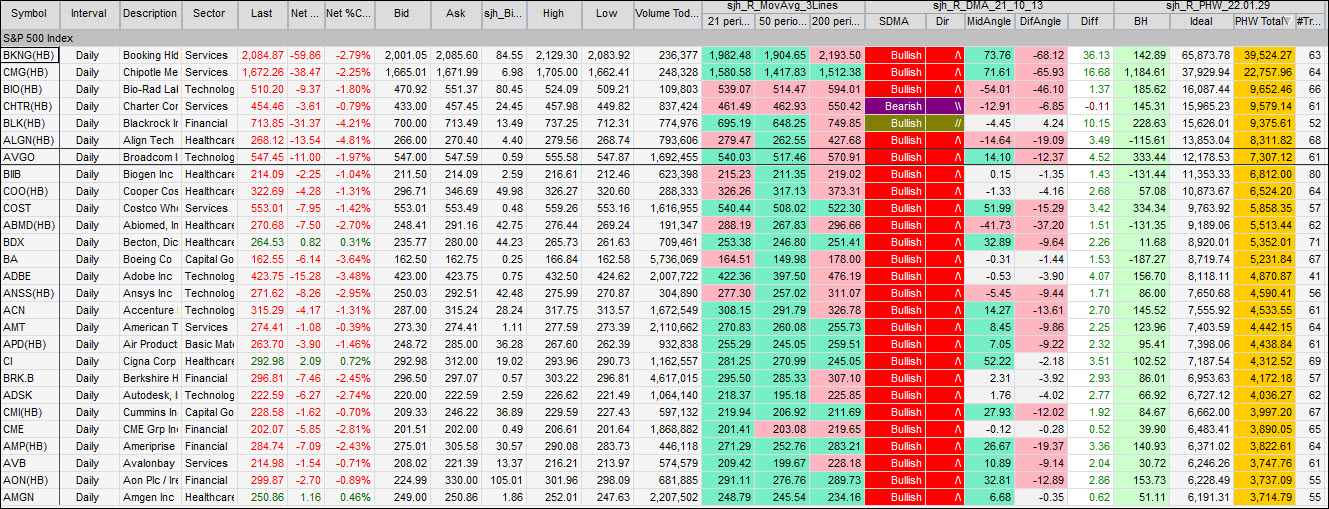Select the AMGN symbol cell

click(30, 497)
